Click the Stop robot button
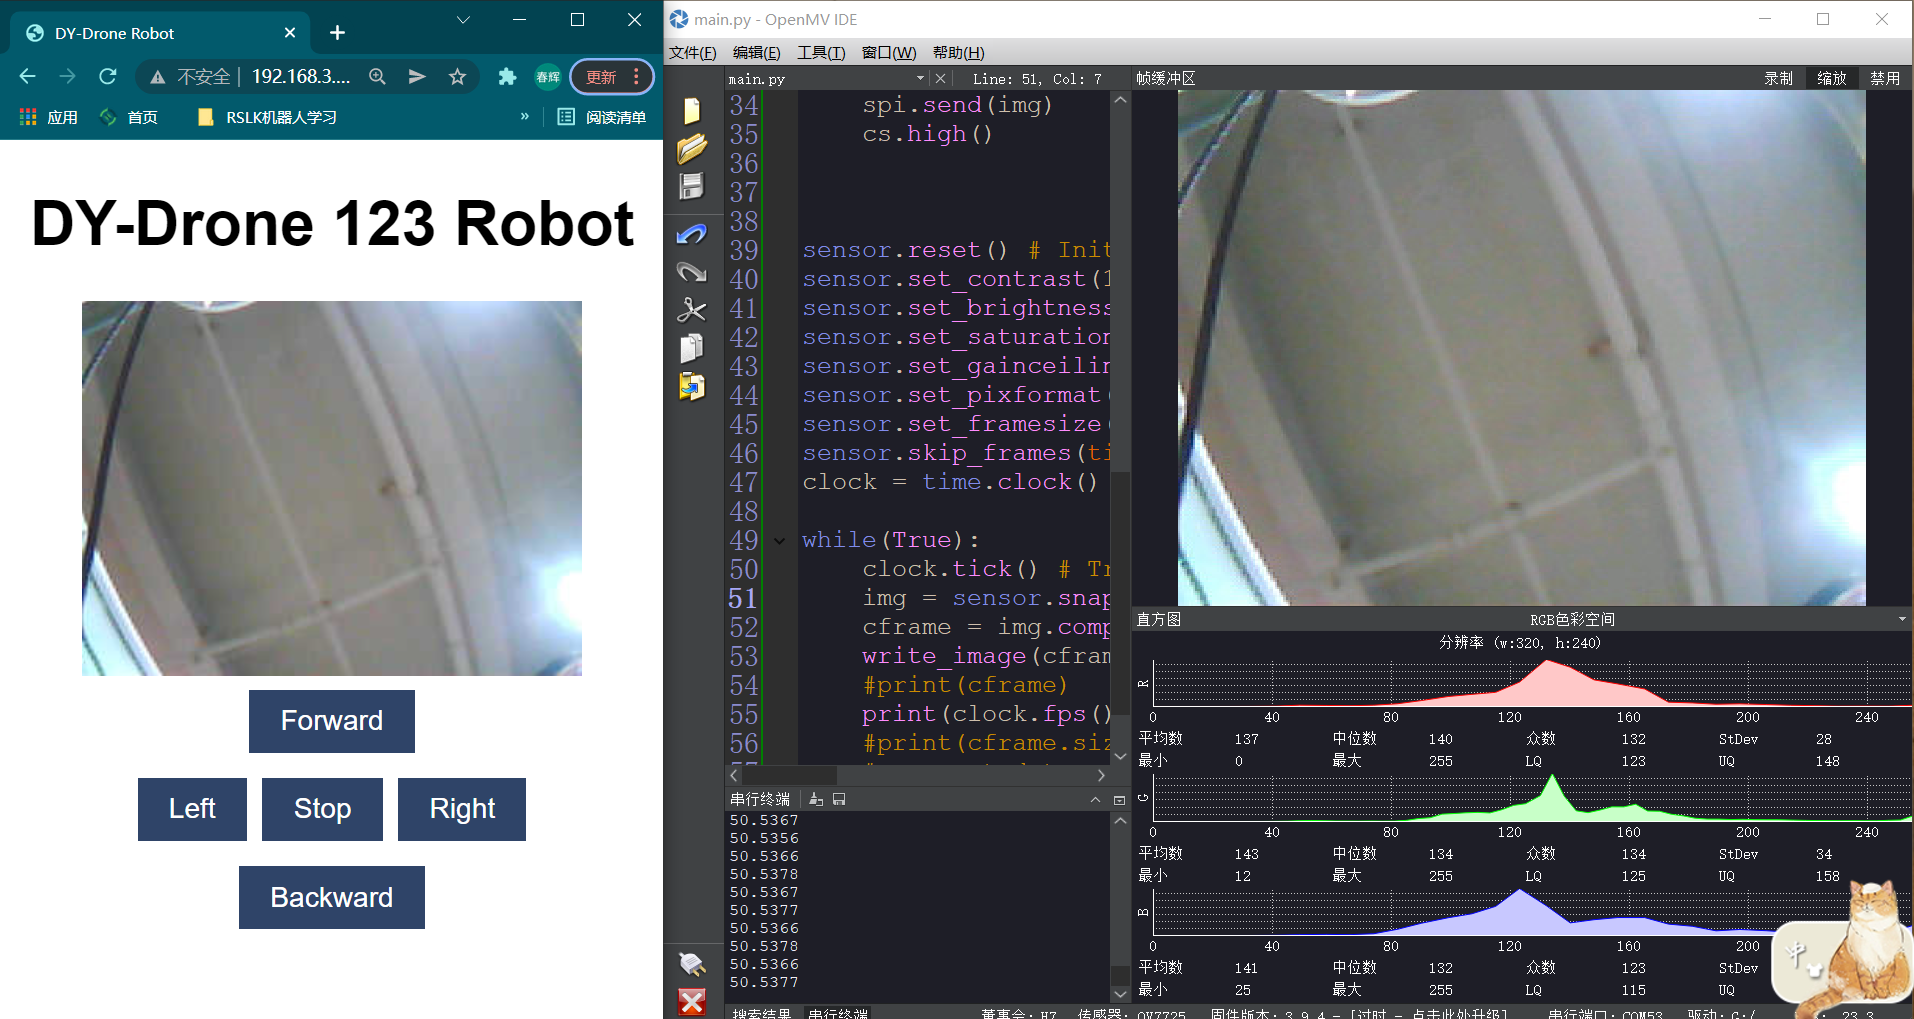1914x1019 pixels. [x=322, y=809]
